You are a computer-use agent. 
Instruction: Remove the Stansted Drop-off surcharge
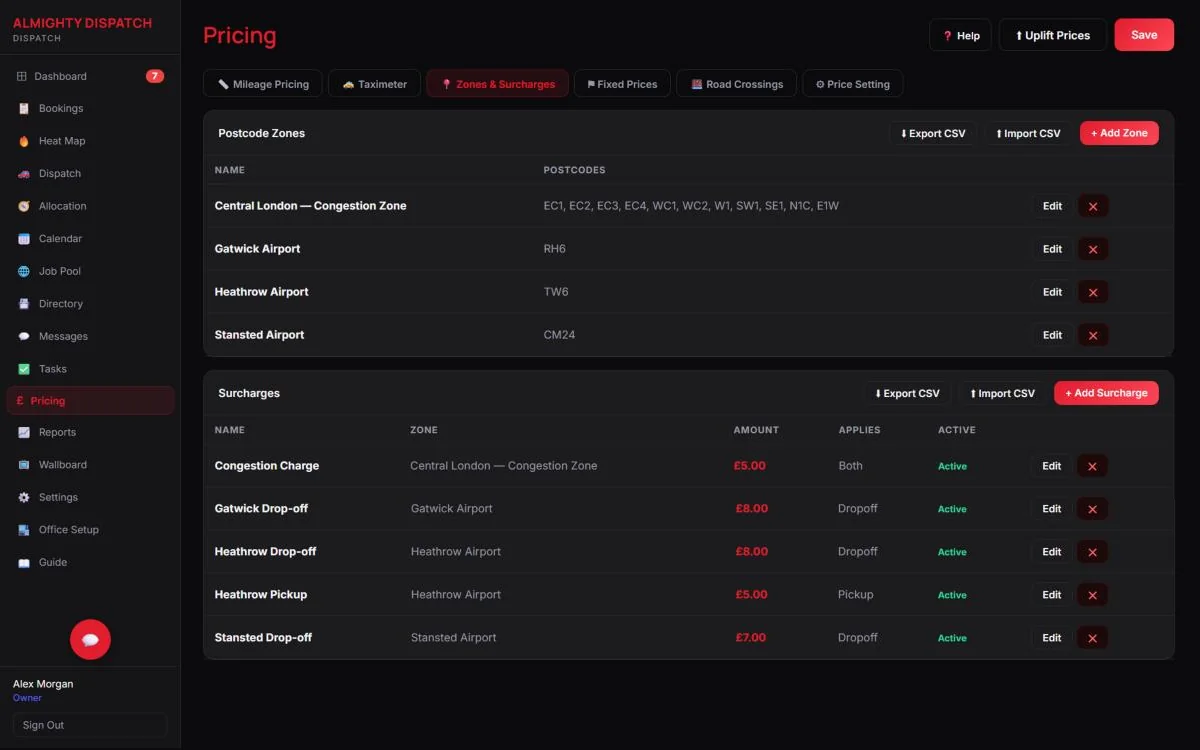[x=1092, y=638]
